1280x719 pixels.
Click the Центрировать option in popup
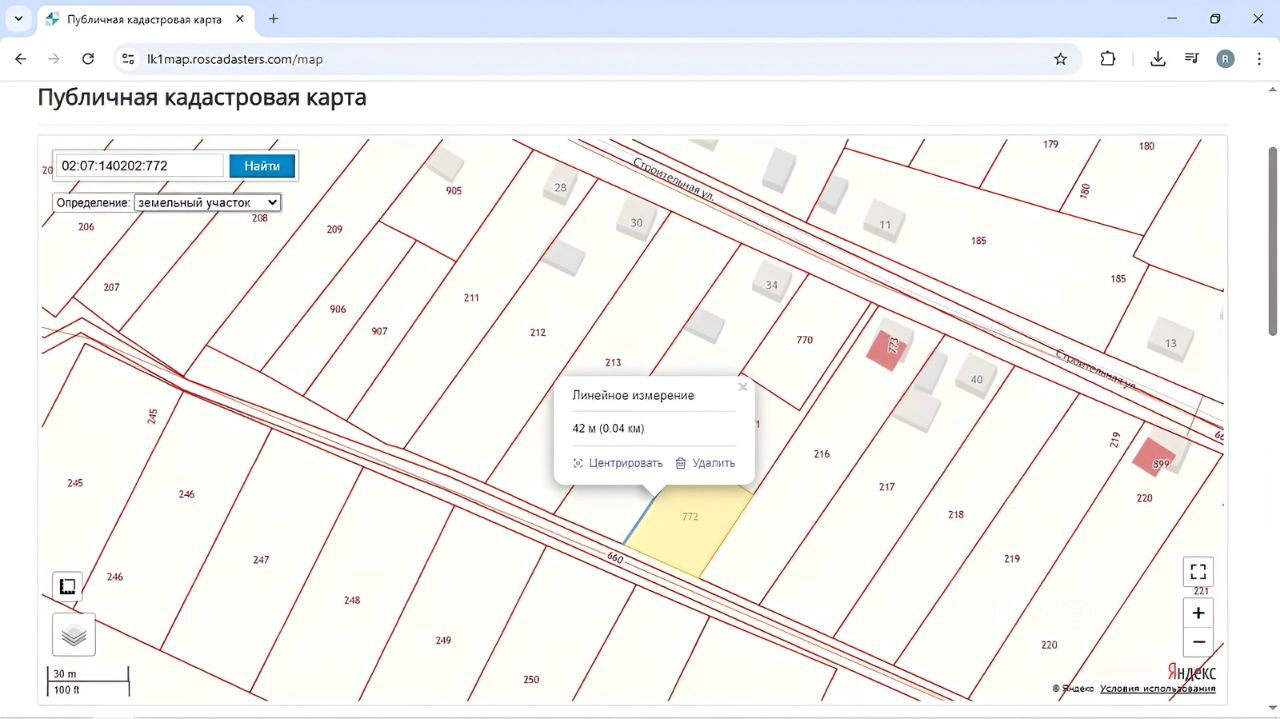click(618, 463)
